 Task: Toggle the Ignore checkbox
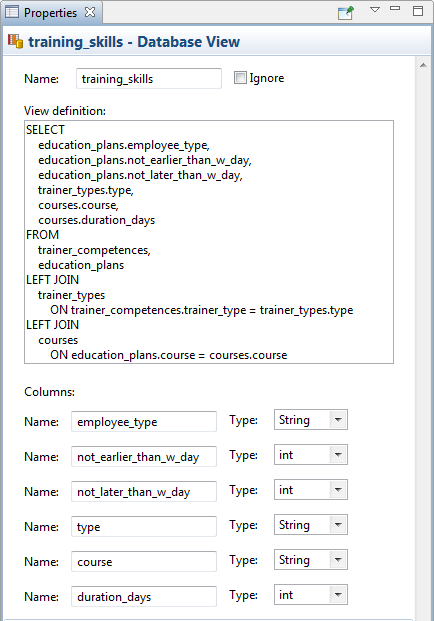[x=240, y=78]
